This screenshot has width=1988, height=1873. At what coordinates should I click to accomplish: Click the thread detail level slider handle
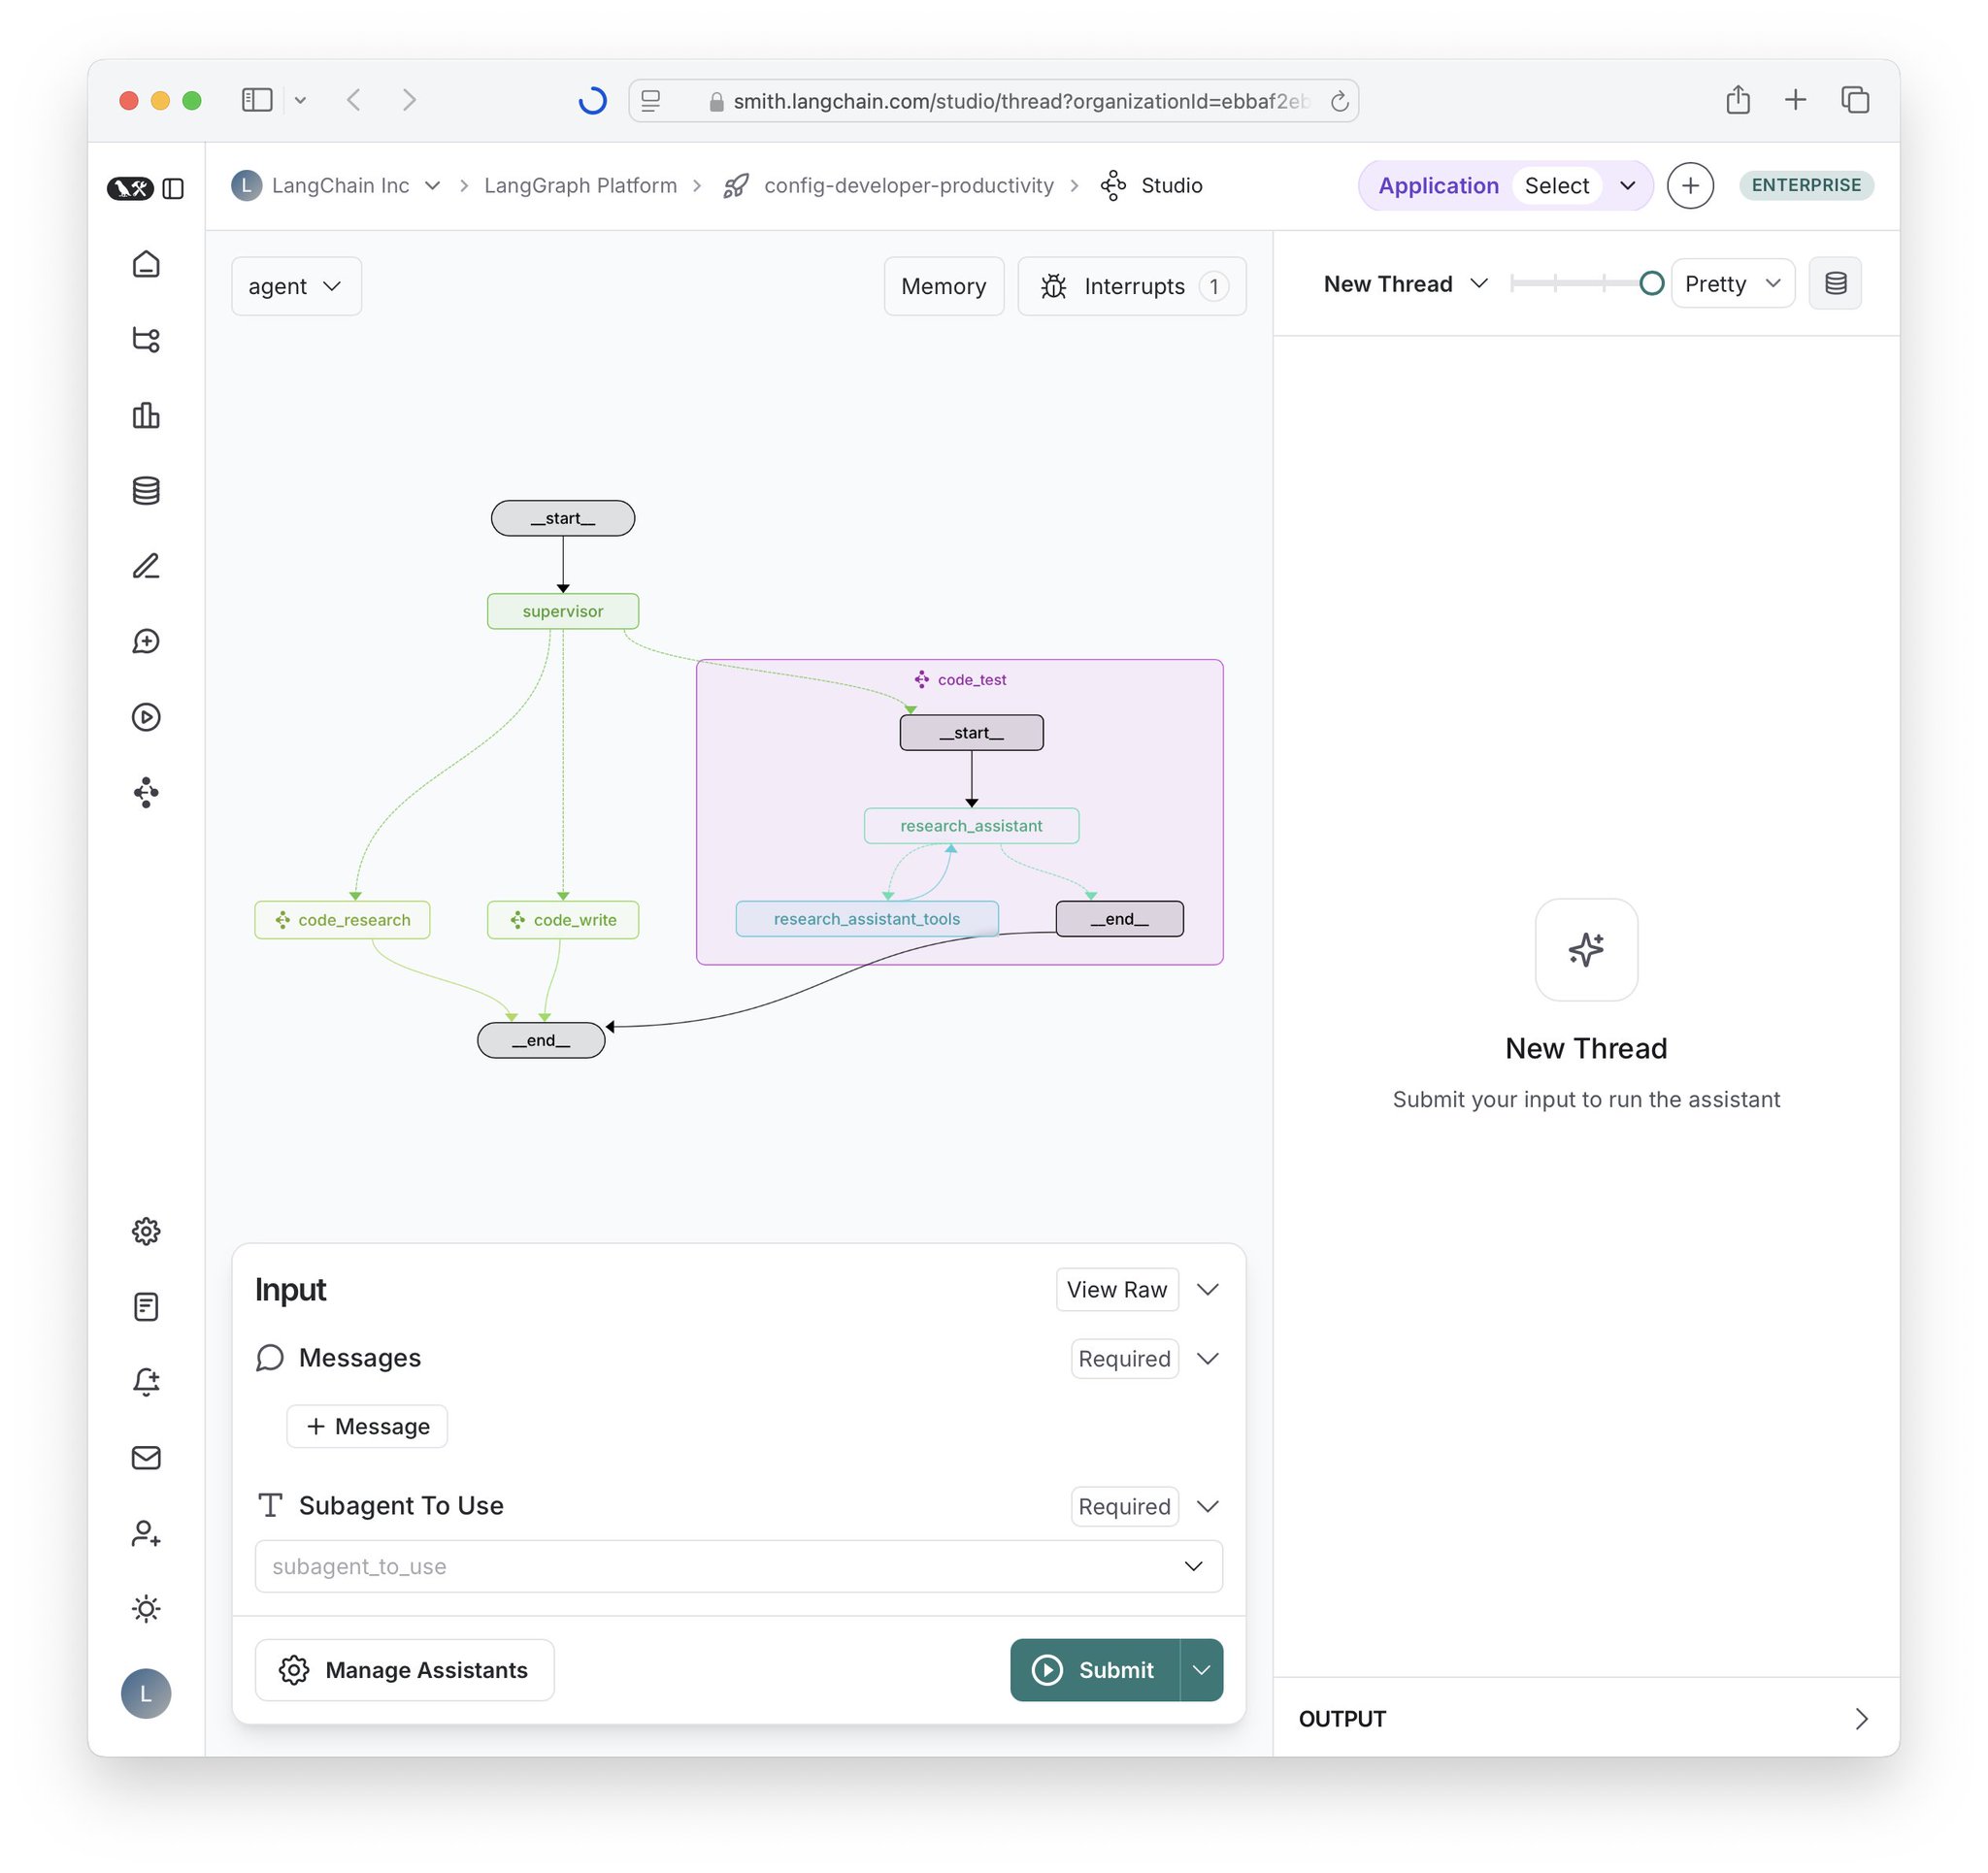pyautogui.click(x=1651, y=284)
